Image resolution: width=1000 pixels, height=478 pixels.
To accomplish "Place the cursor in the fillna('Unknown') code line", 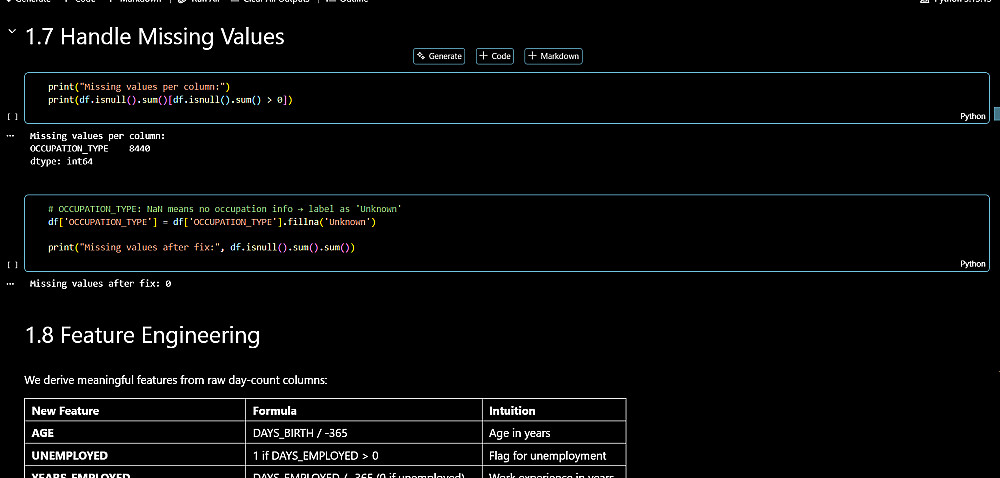I will [211, 221].
